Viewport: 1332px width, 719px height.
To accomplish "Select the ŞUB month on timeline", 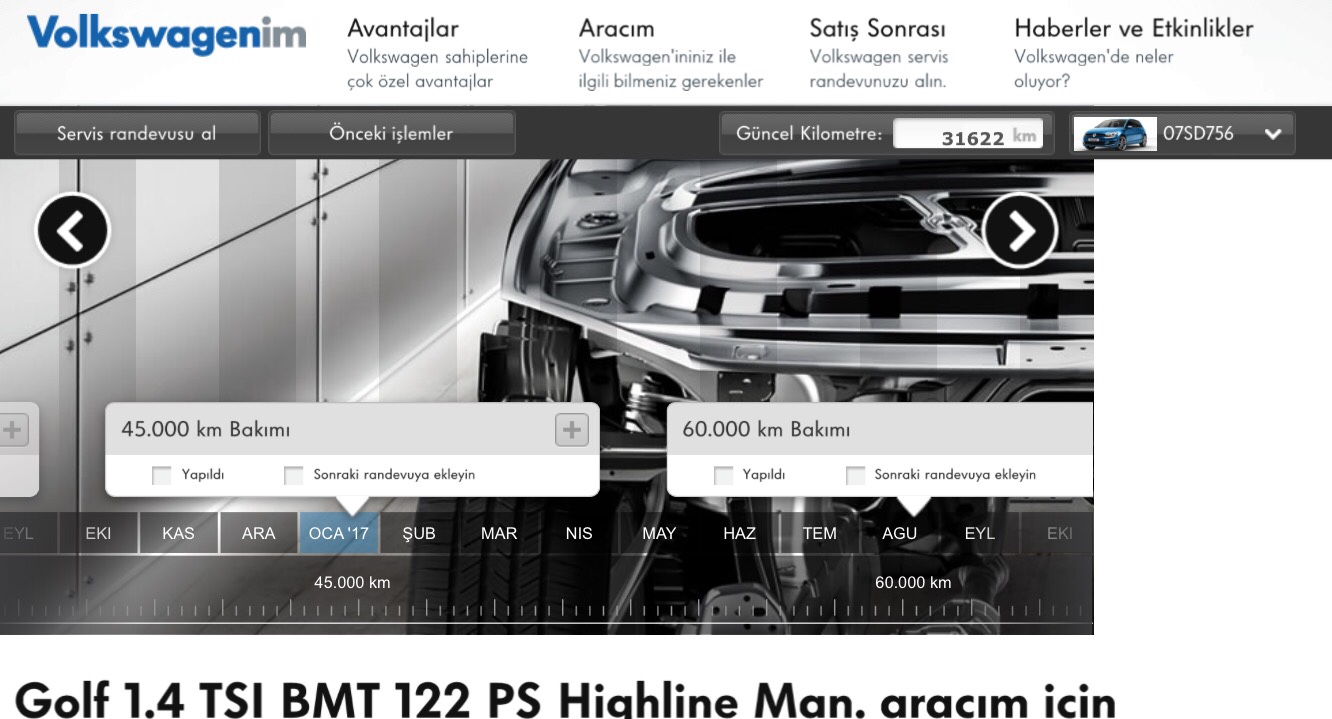I will pyautogui.click(x=419, y=533).
